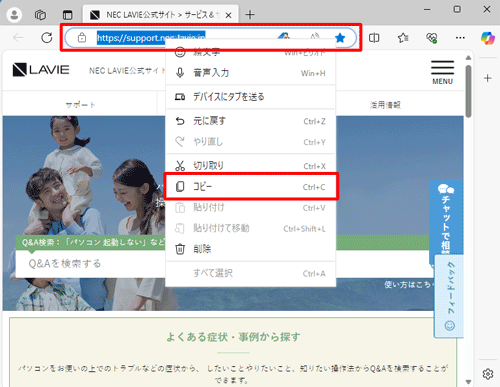500x387 pixels.
Task: Refresh the page
Action: click(47, 38)
